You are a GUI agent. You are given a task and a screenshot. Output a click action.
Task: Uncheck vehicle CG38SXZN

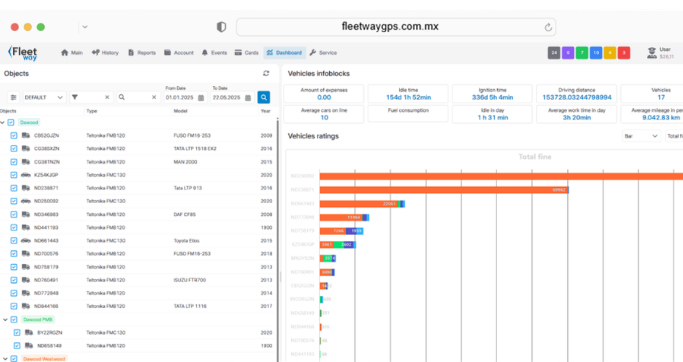(x=14, y=149)
